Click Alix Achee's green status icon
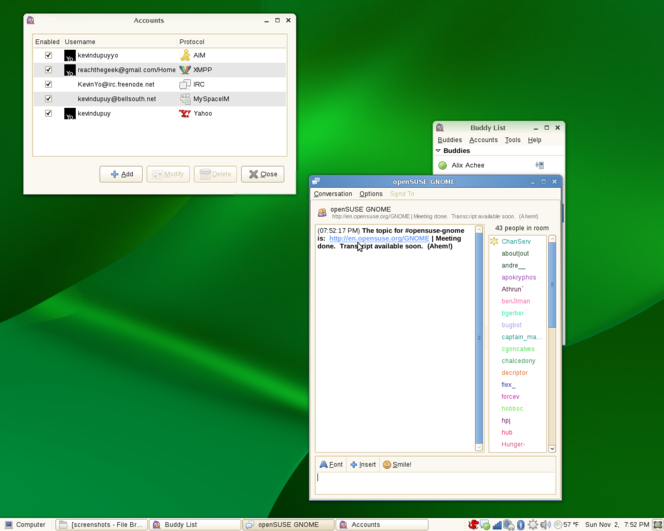 pyautogui.click(x=443, y=165)
